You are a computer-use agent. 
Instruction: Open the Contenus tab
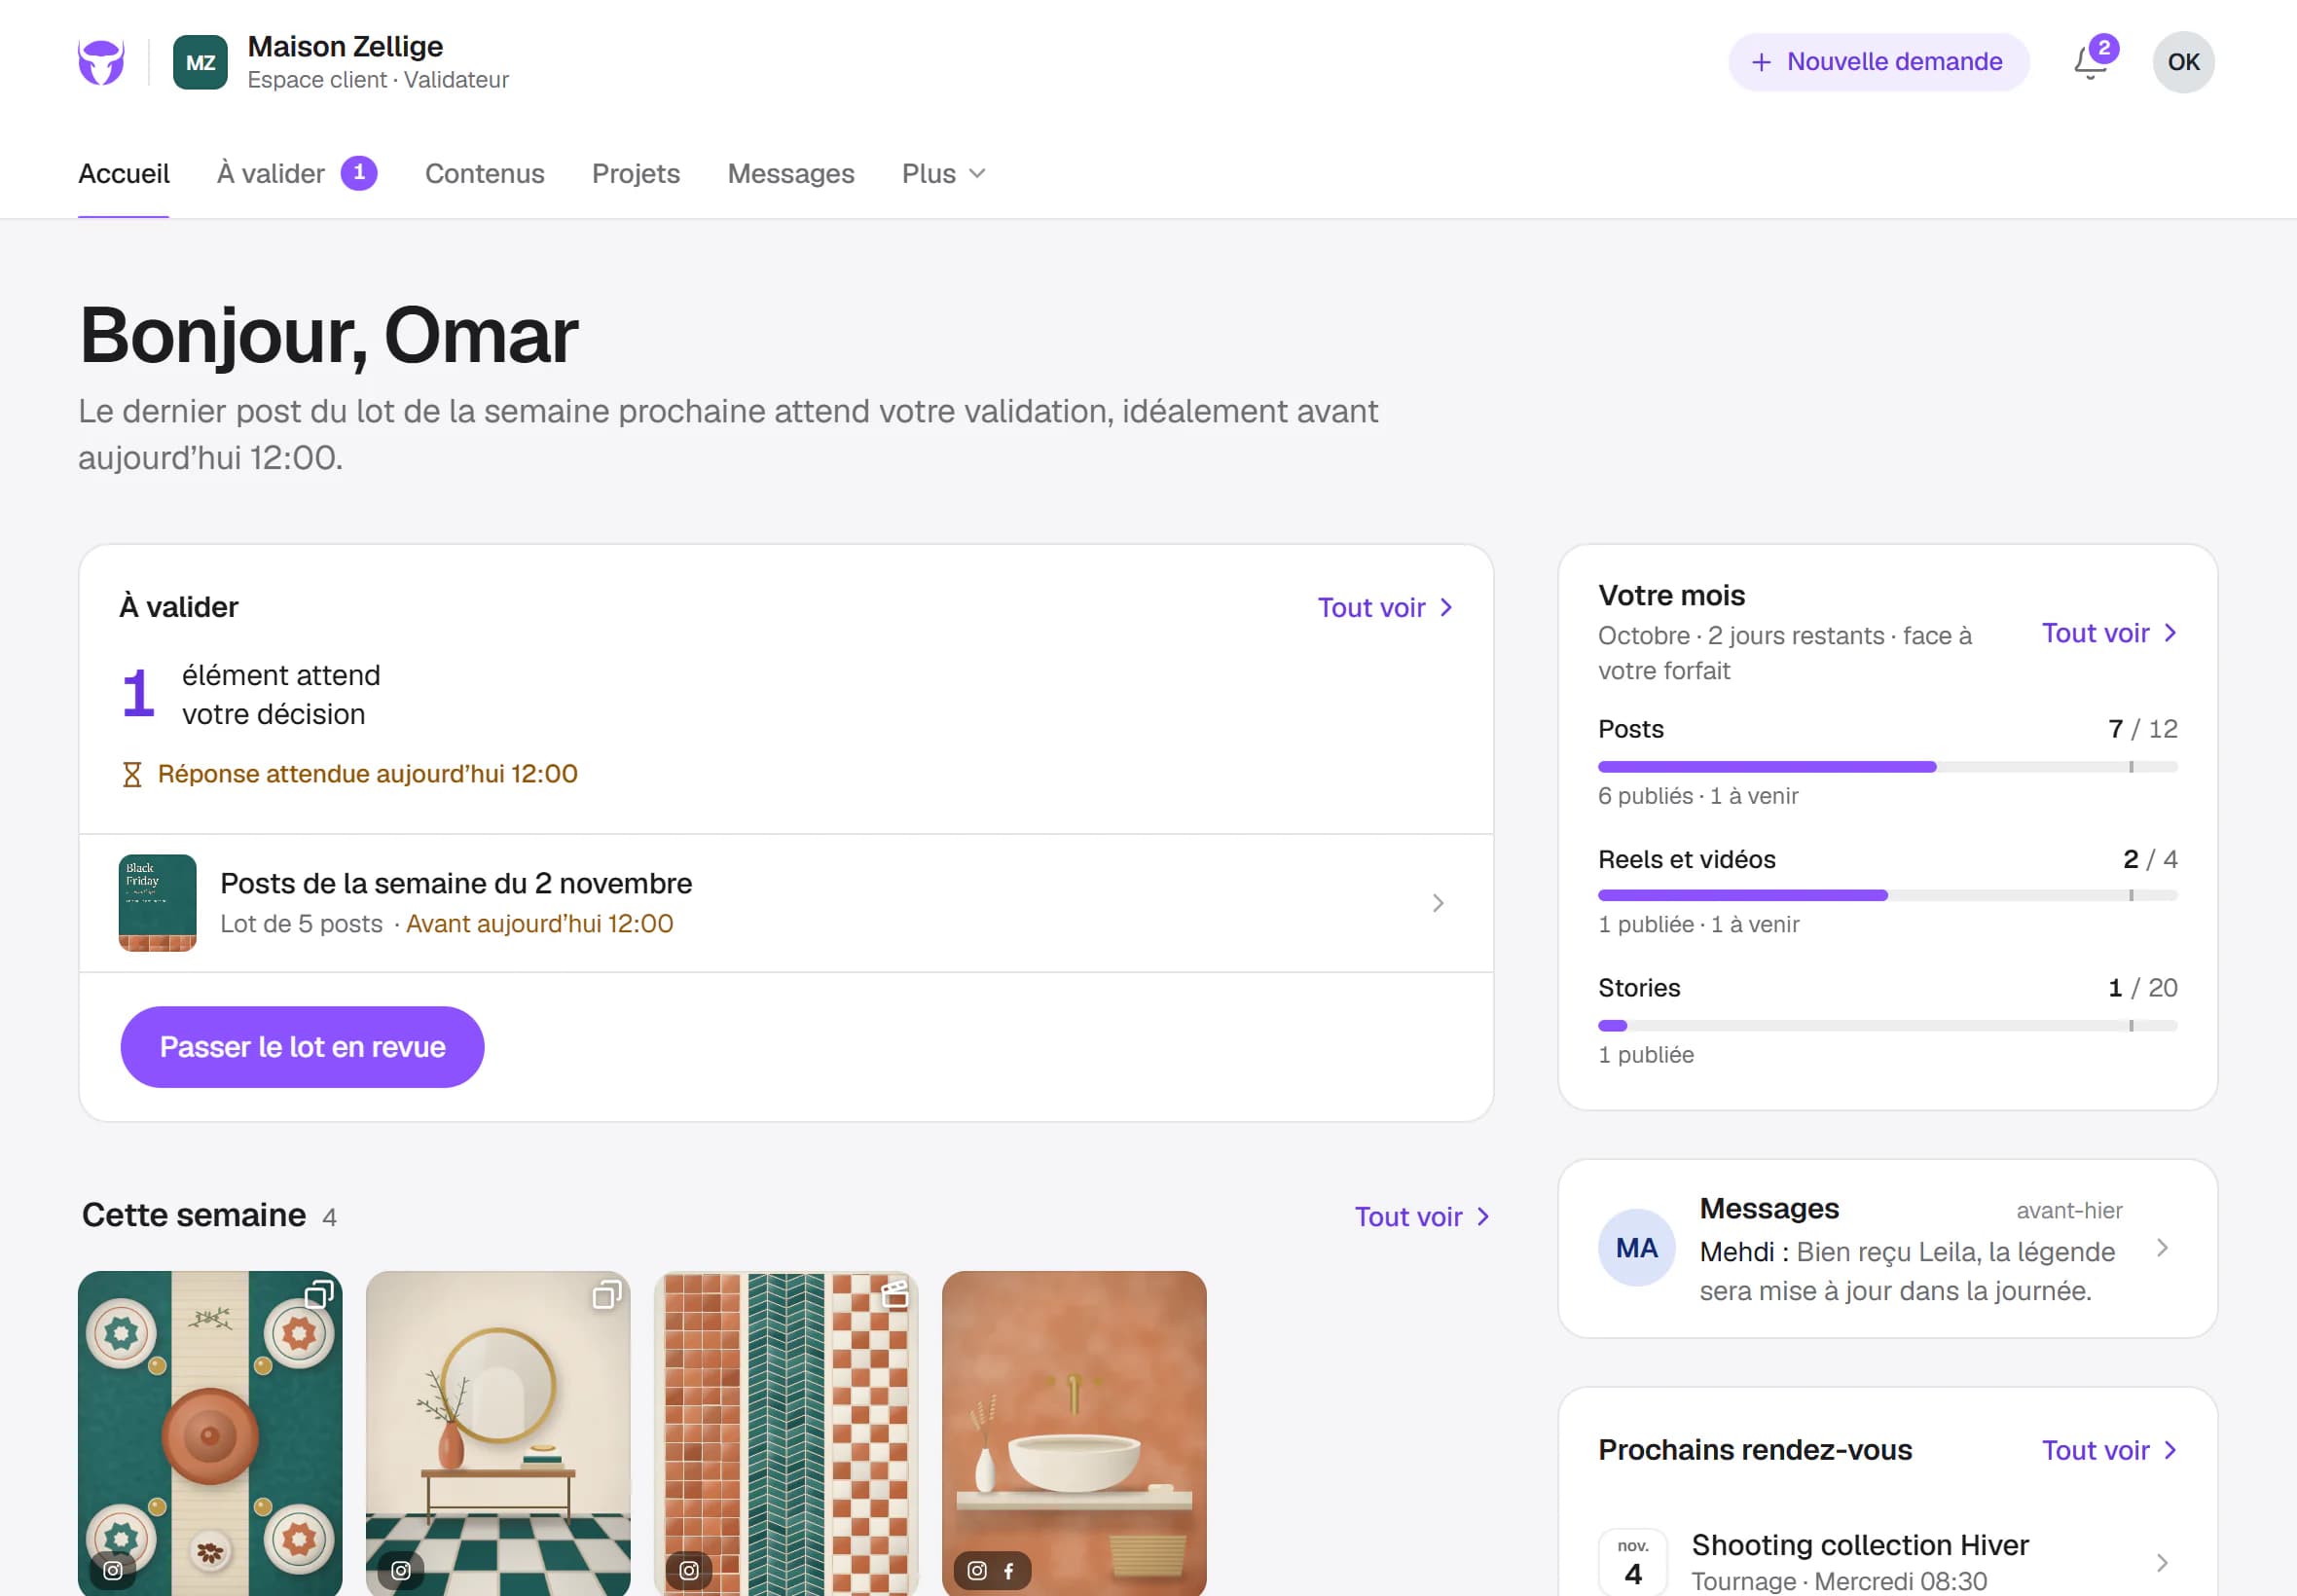(x=485, y=174)
